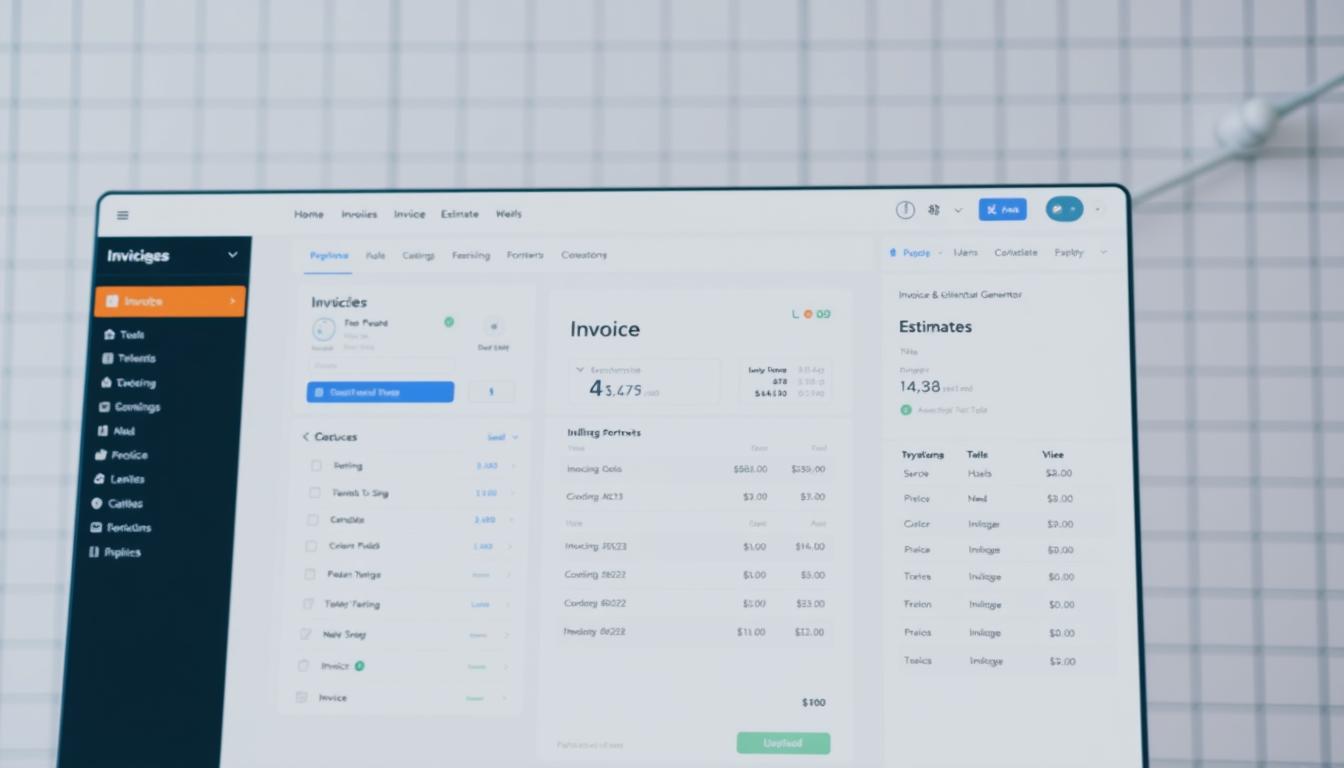This screenshot has width=1344, height=768.
Task: Expand the Invoices sidebar header chevron
Action: pyautogui.click(x=233, y=256)
